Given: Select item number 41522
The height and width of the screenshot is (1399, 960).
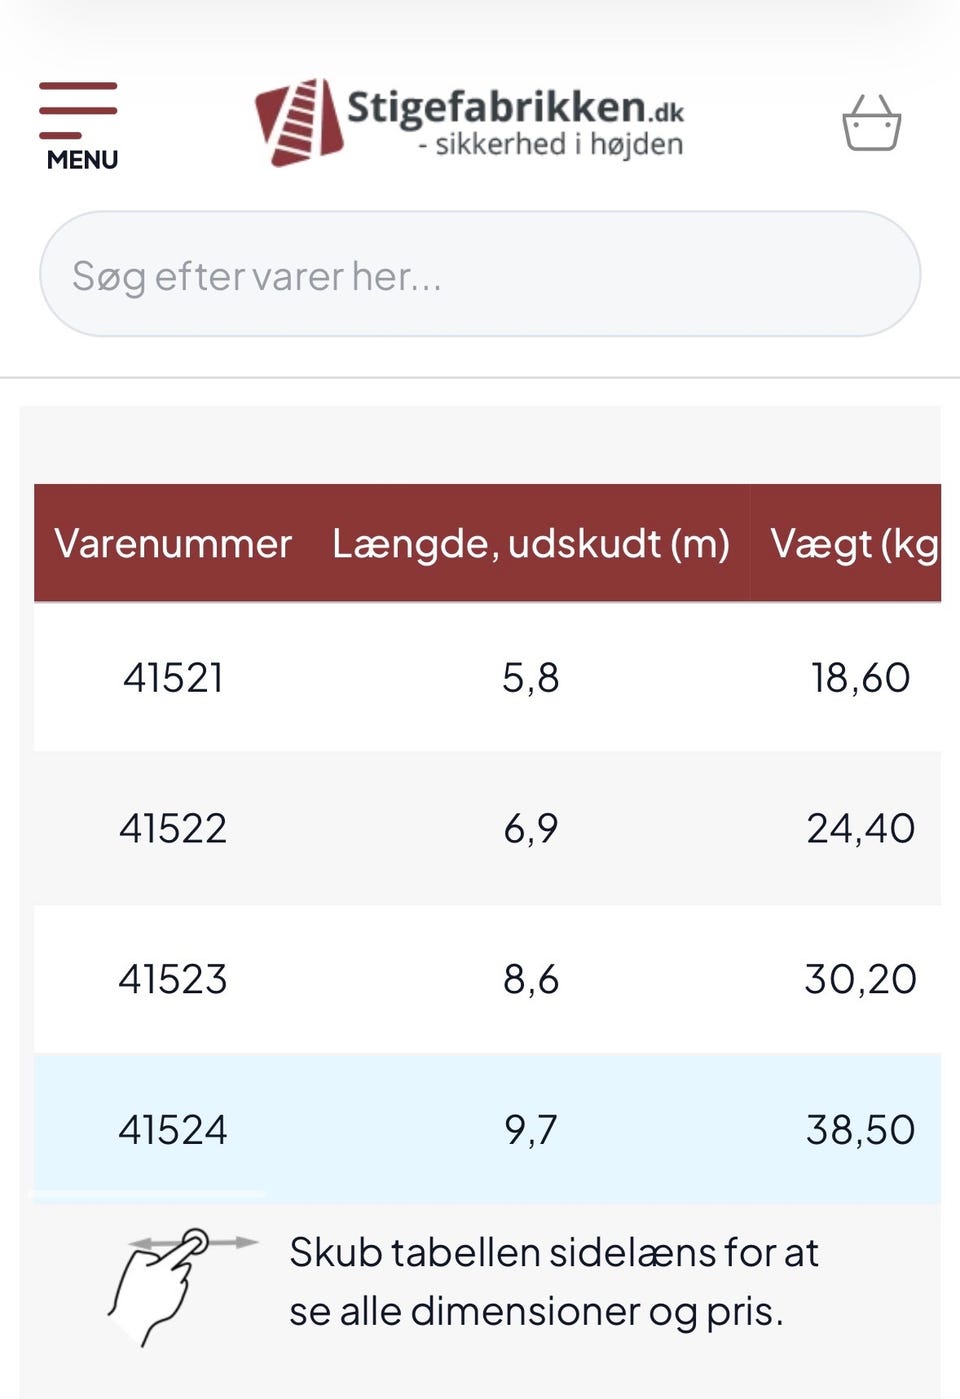Looking at the screenshot, I should coord(173,828).
